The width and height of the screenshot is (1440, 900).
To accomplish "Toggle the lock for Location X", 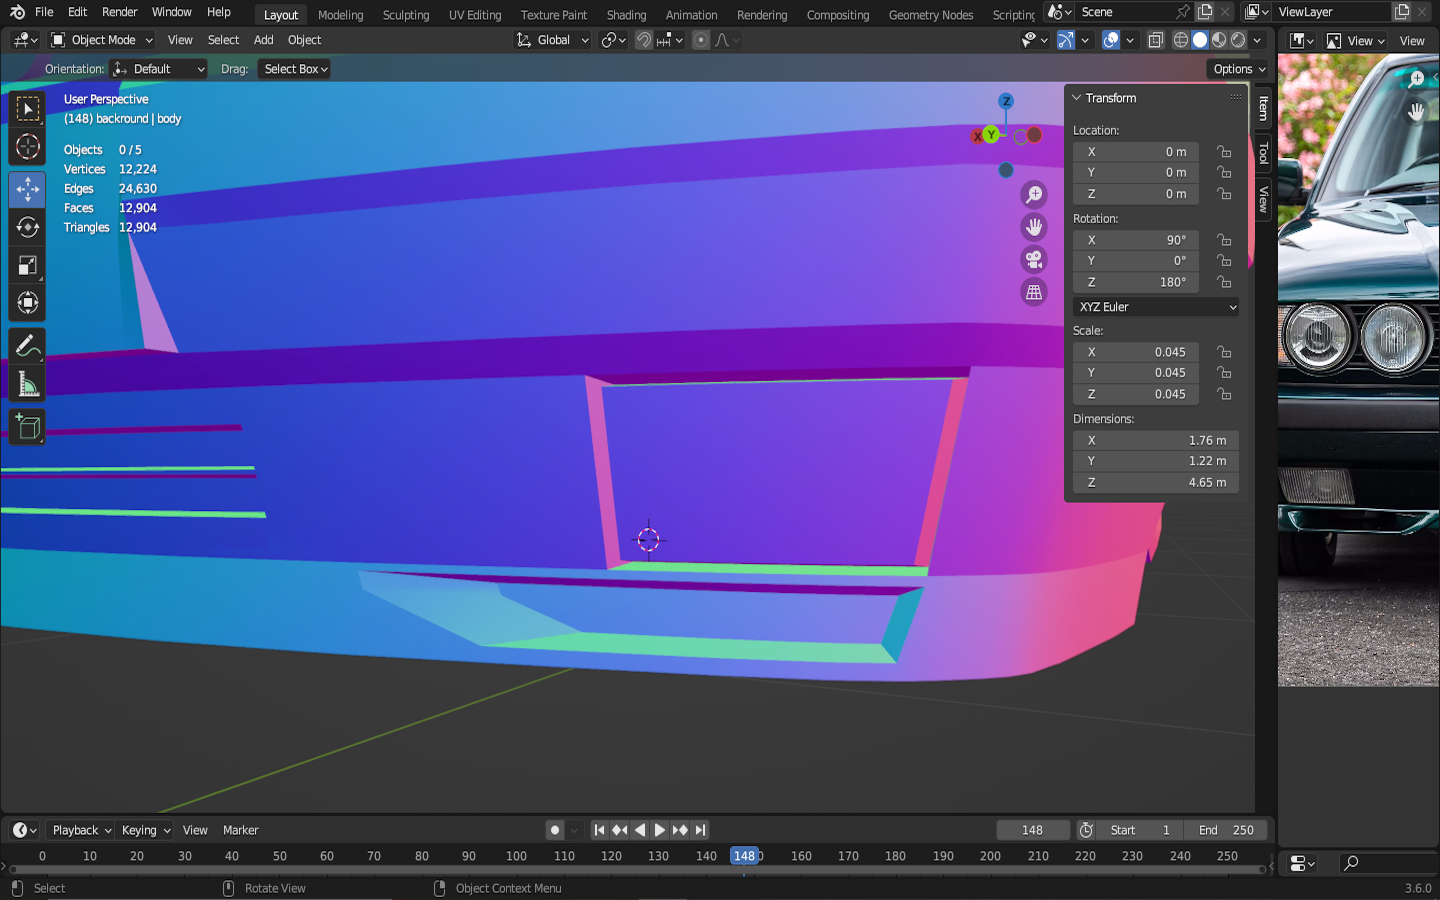I will [x=1224, y=152].
